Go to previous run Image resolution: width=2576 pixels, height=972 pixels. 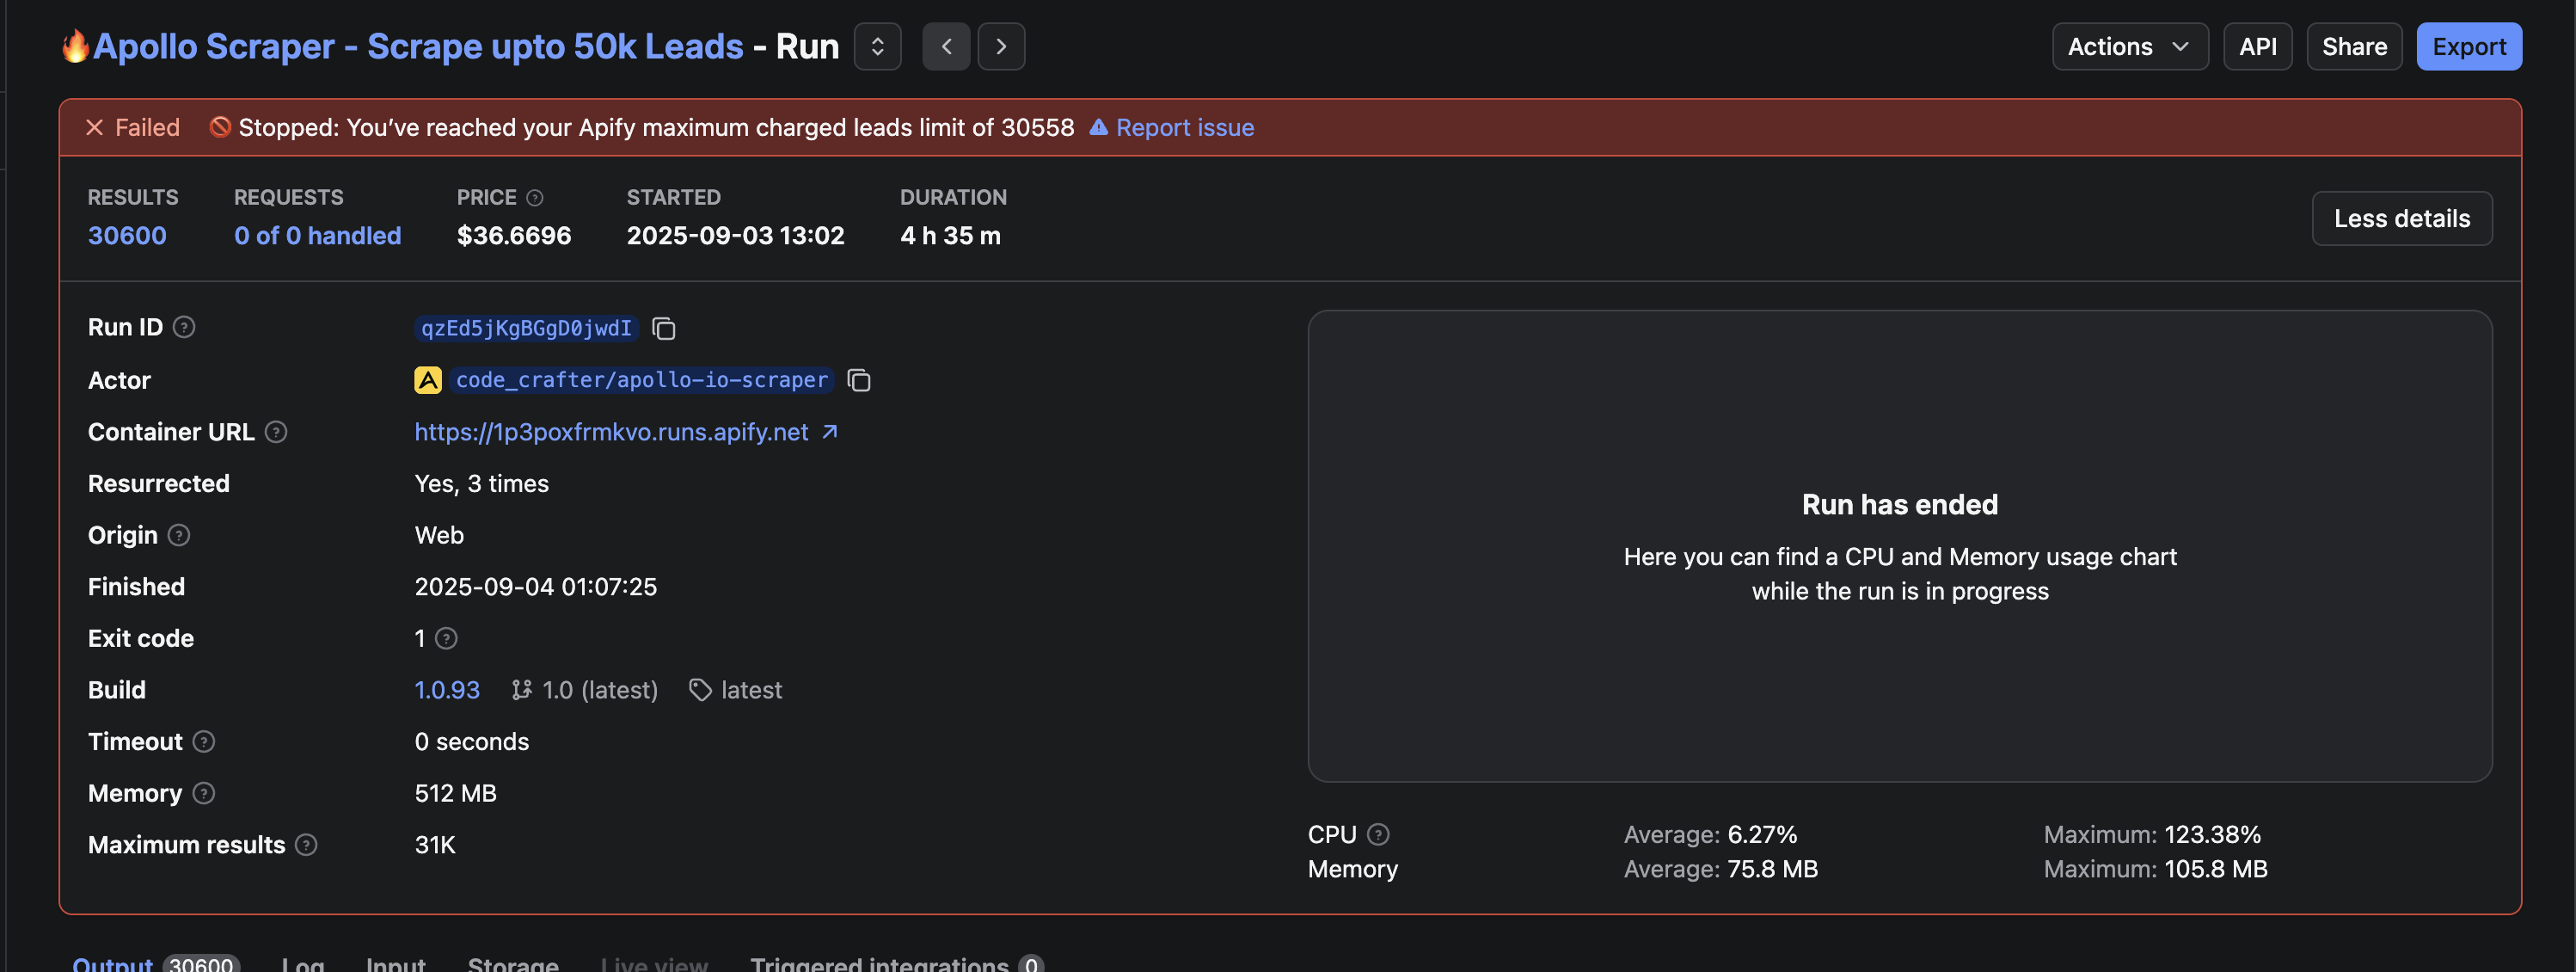[x=946, y=46]
